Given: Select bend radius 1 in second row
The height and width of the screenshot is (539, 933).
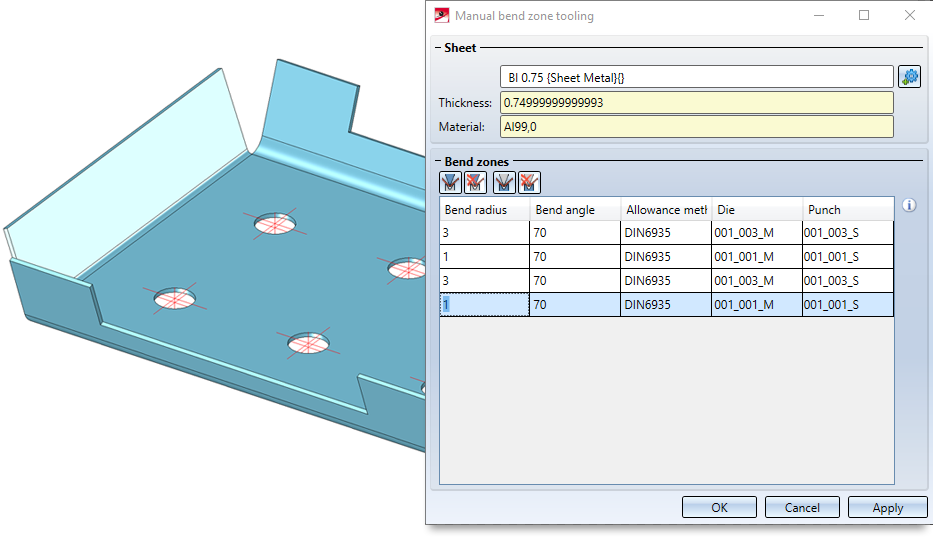Looking at the screenshot, I should pyautogui.click(x=484, y=256).
